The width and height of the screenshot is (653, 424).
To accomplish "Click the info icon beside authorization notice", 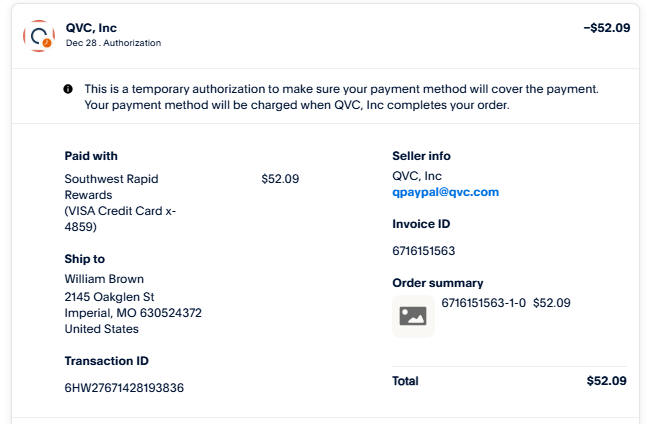I will point(68,89).
